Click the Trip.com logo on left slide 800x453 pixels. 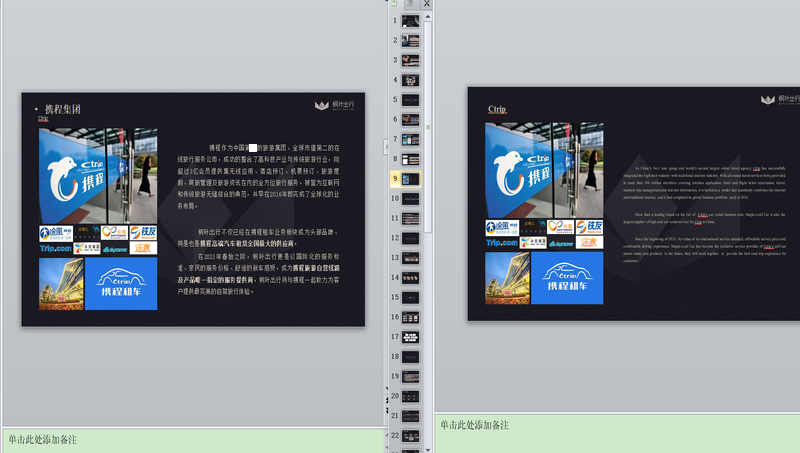56,248
